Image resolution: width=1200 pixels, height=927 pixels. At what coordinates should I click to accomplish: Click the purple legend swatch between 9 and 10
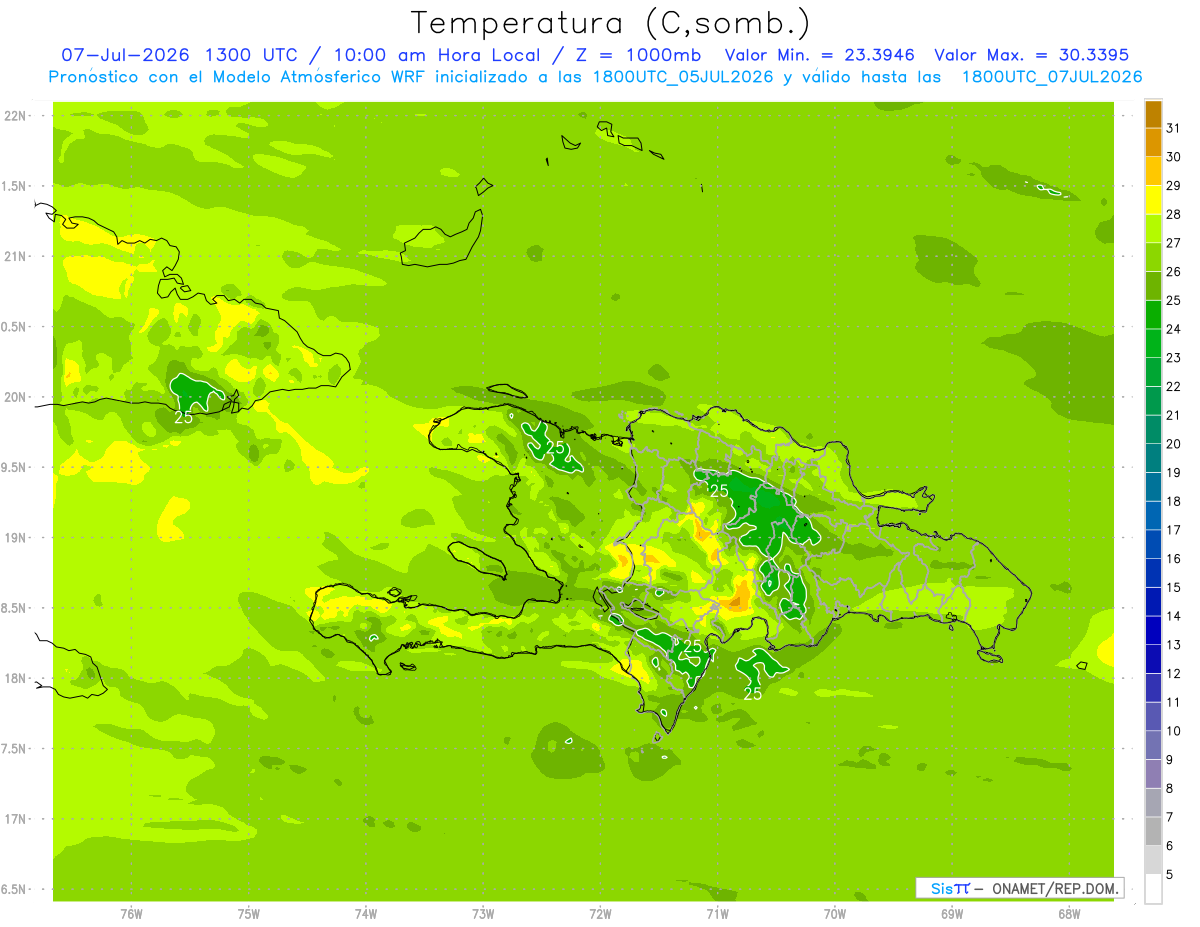tap(1153, 745)
